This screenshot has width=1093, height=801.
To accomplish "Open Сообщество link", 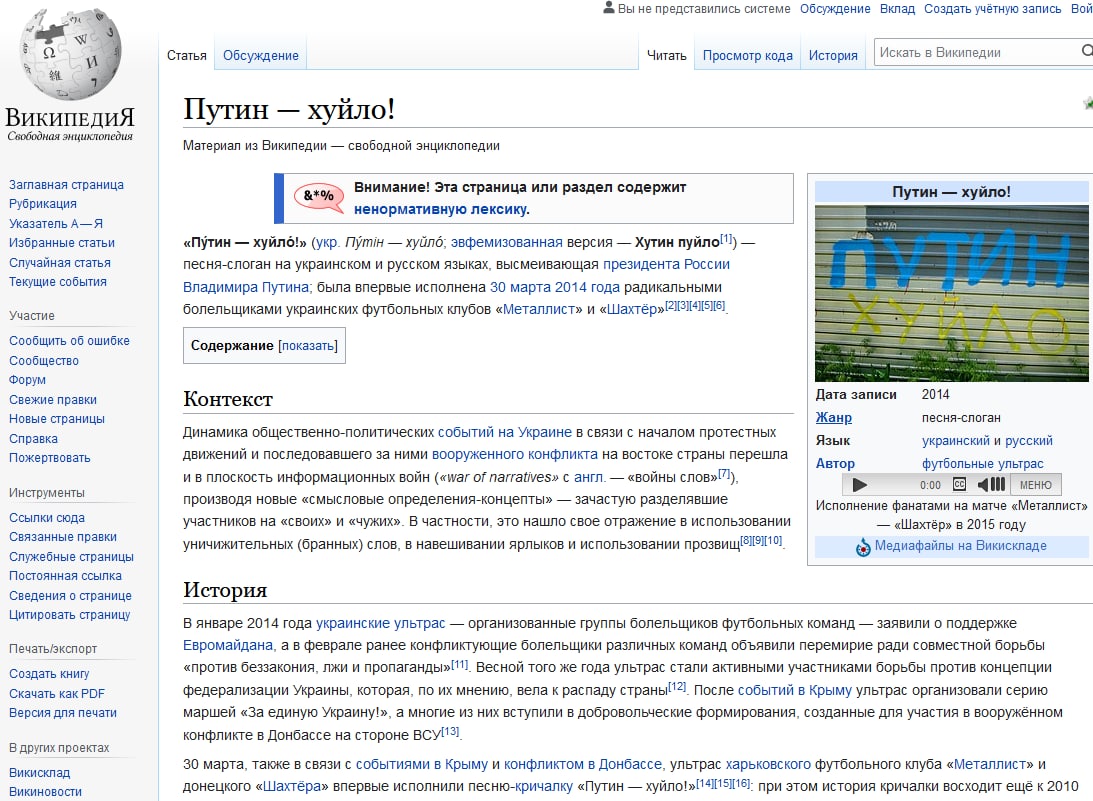I will pos(44,361).
